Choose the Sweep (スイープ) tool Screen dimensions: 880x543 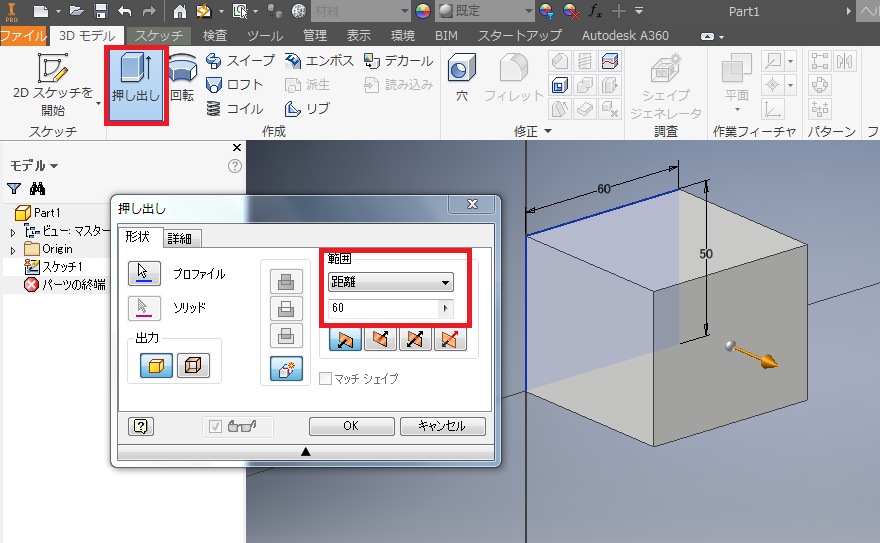tap(240, 61)
